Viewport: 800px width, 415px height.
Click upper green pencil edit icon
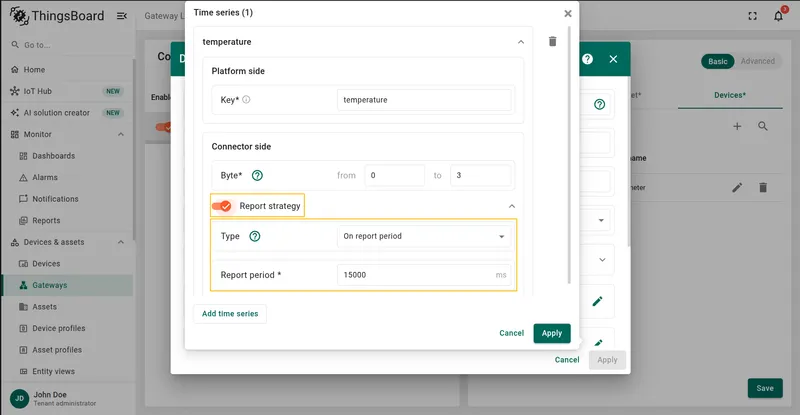[x=597, y=301]
